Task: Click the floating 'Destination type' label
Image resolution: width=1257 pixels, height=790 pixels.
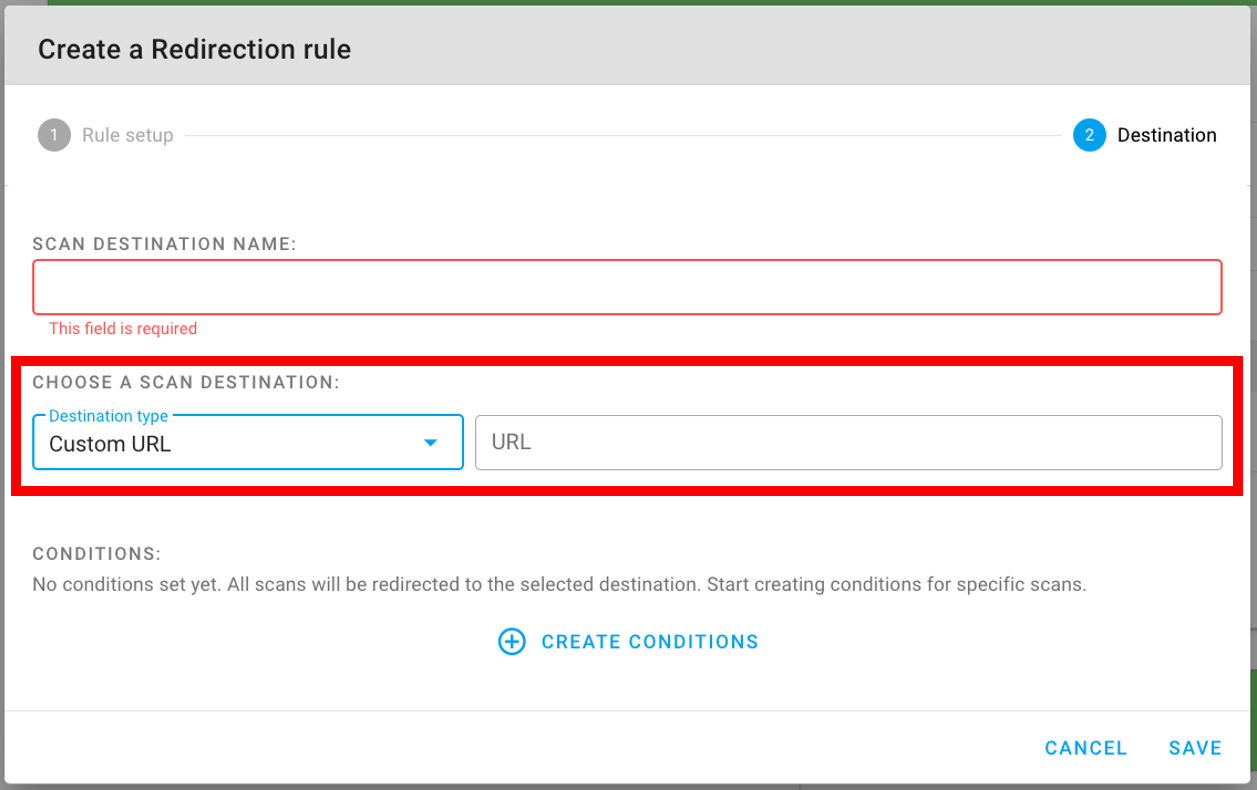Action: click(108, 416)
